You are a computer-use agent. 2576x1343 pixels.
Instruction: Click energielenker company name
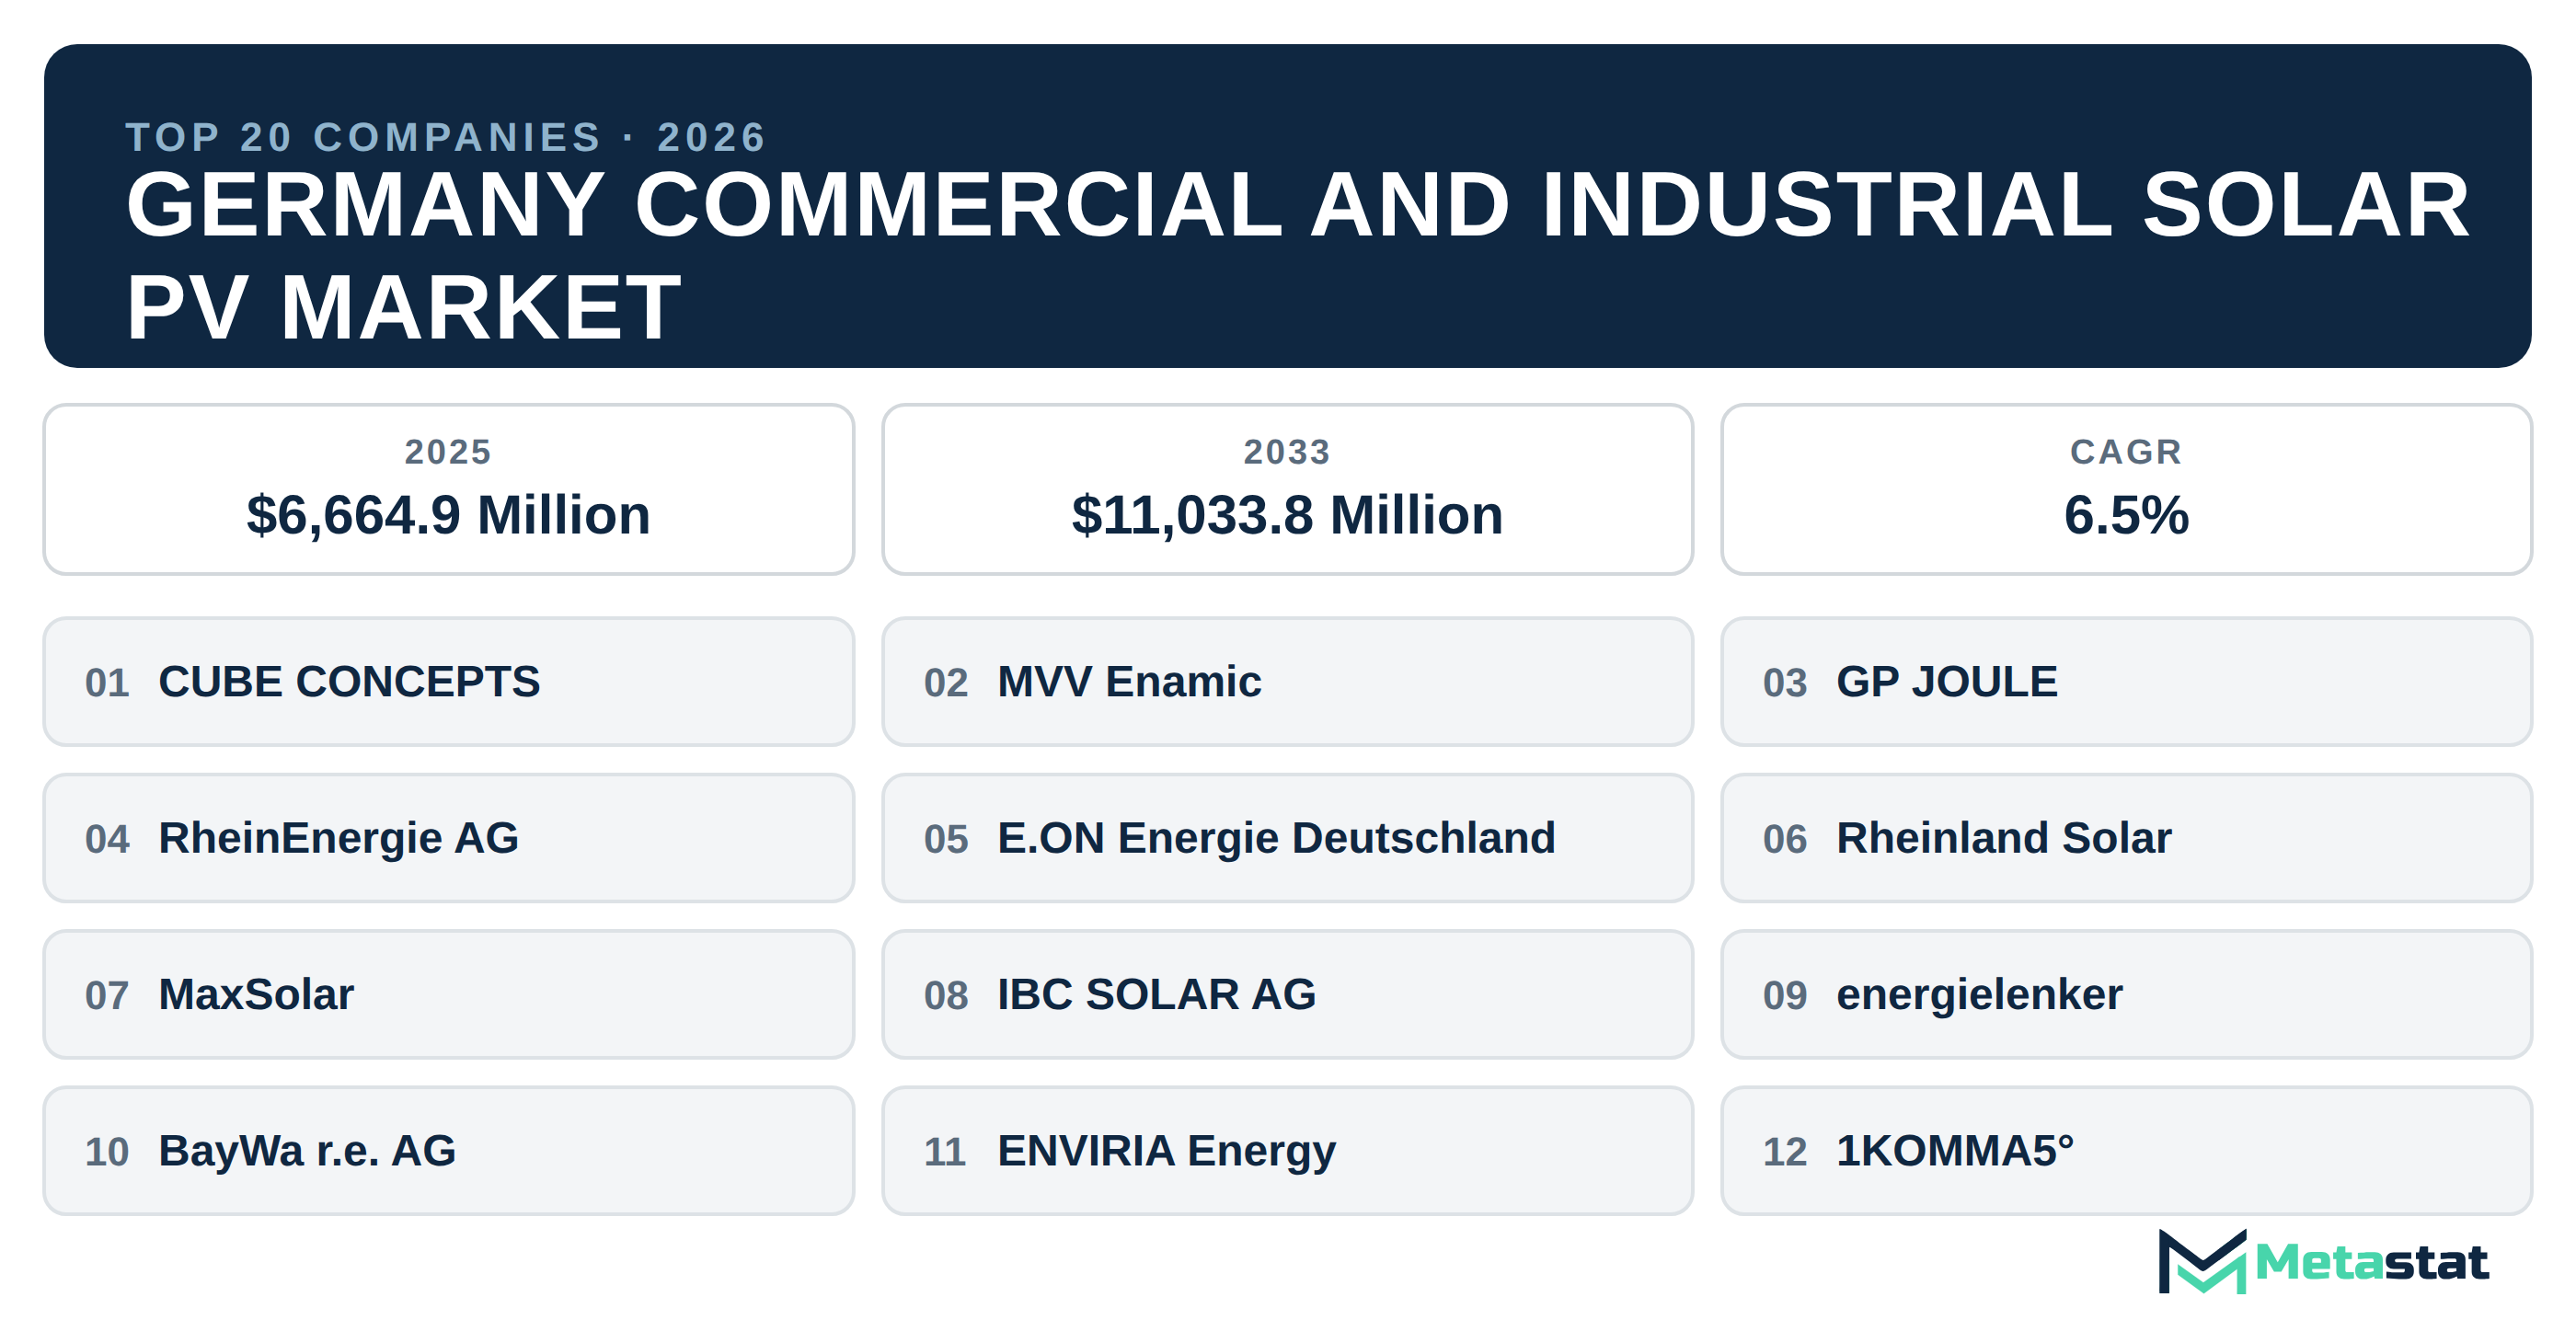pos(1979,994)
